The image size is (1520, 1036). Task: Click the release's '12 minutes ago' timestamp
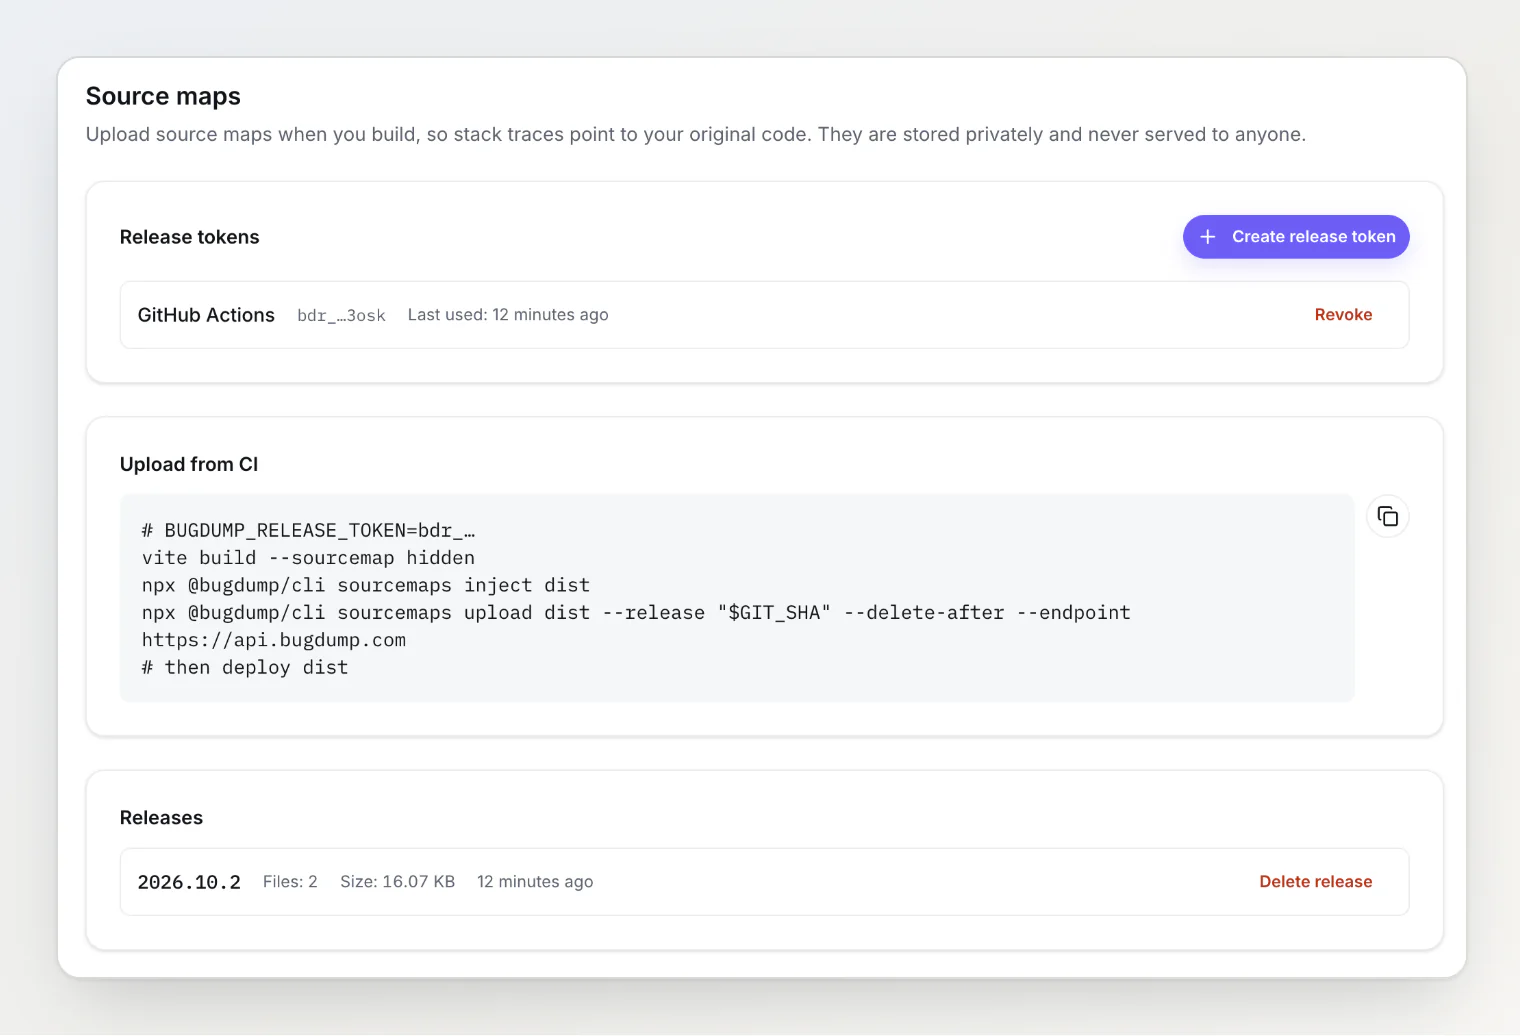(x=535, y=882)
